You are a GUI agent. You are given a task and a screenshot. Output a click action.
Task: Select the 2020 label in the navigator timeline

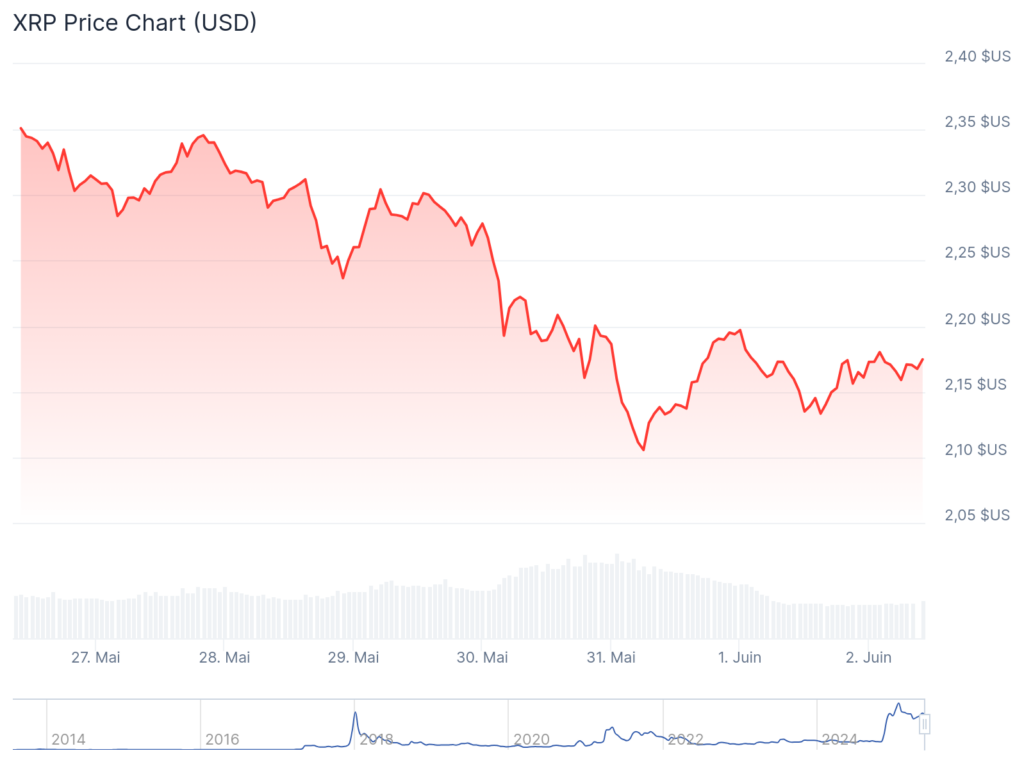[531, 740]
